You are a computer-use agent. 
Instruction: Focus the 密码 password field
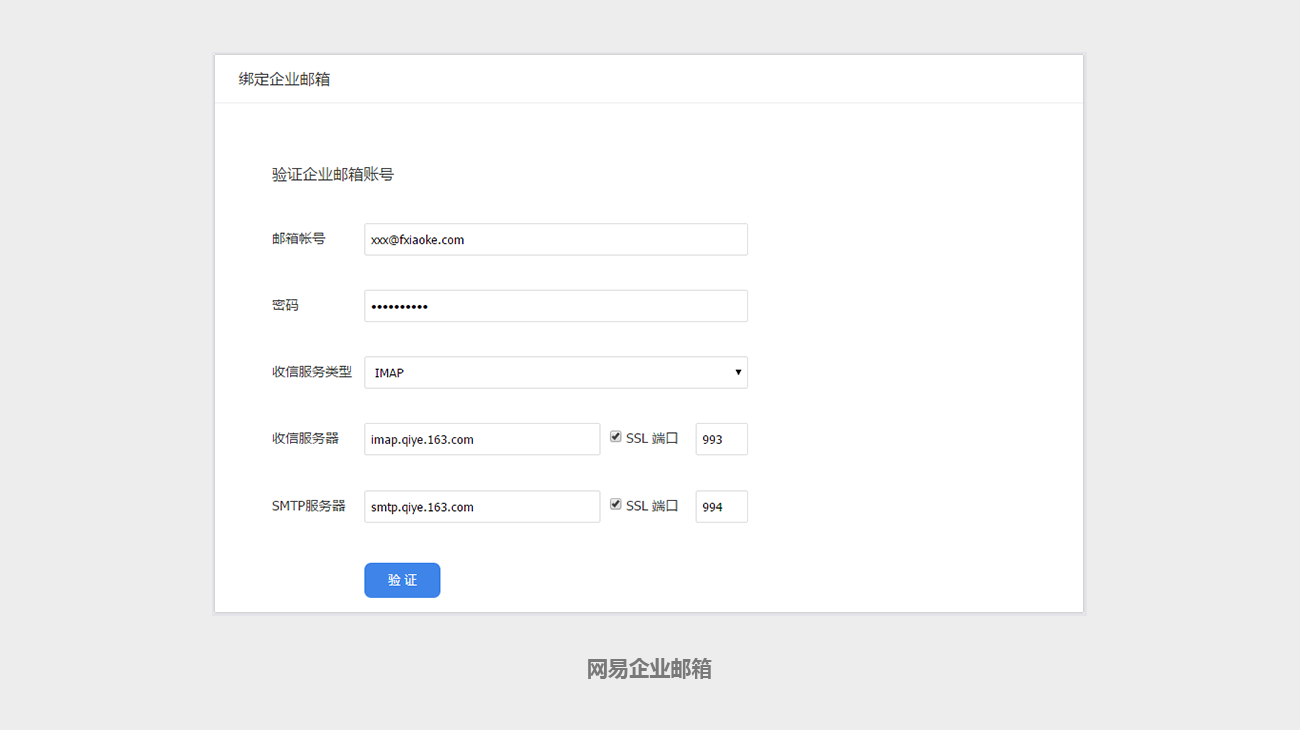[556, 306]
